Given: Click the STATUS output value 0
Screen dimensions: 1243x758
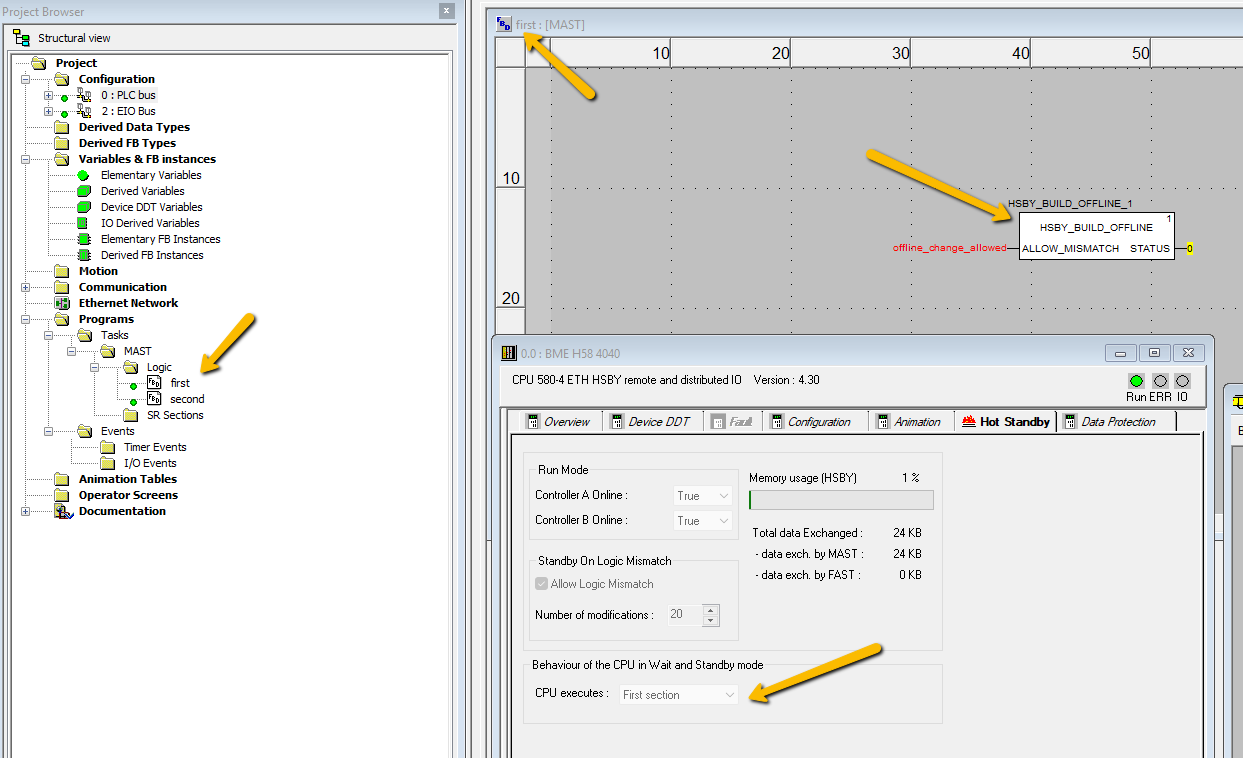Looking at the screenshot, I should 1190,248.
